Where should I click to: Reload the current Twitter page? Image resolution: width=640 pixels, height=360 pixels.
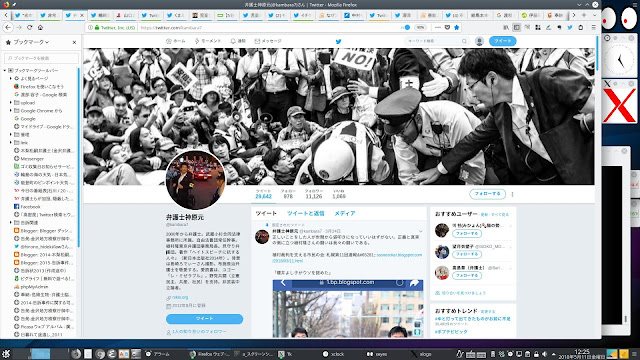click(29, 27)
